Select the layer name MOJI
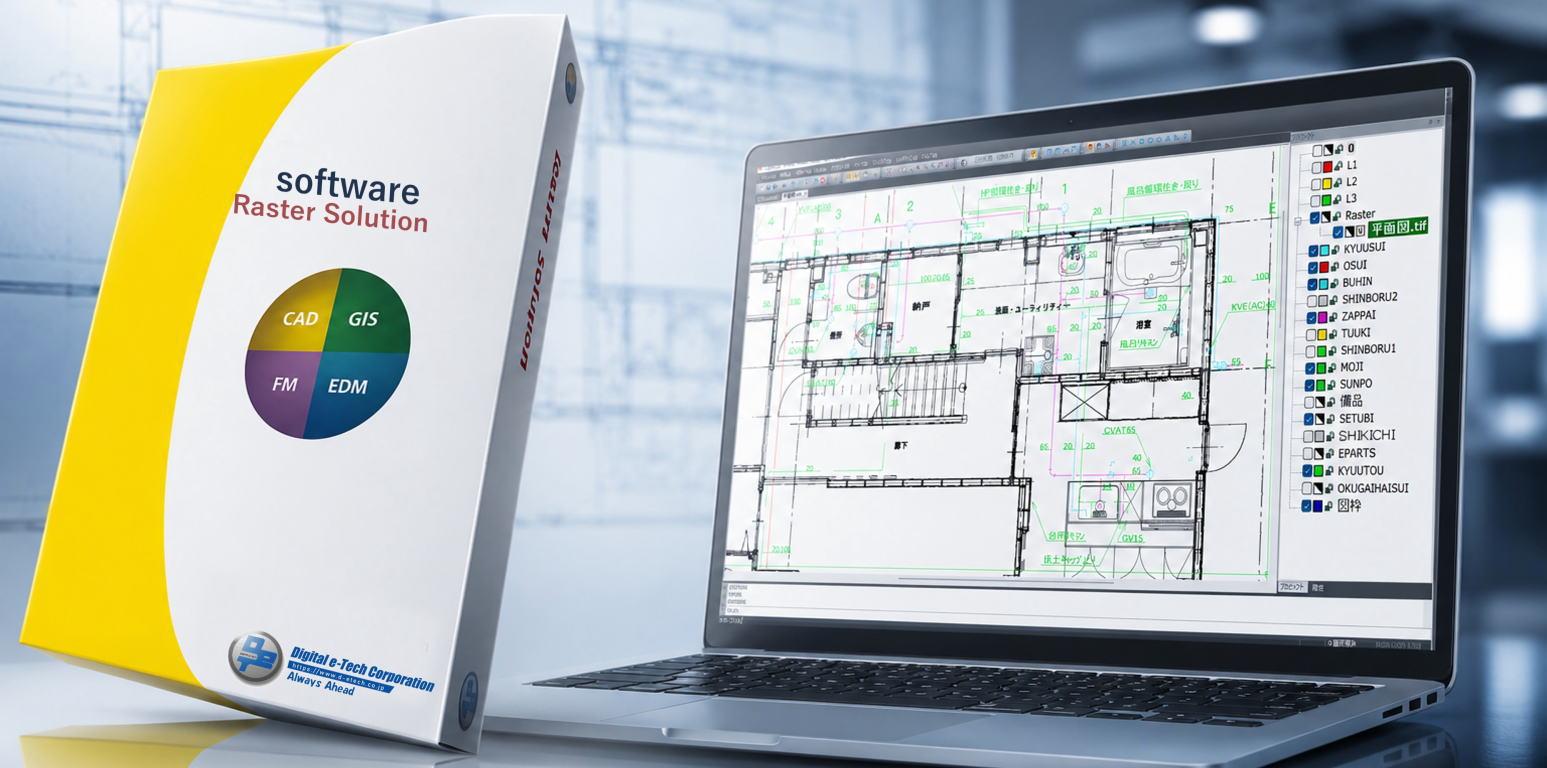 pos(1353,367)
